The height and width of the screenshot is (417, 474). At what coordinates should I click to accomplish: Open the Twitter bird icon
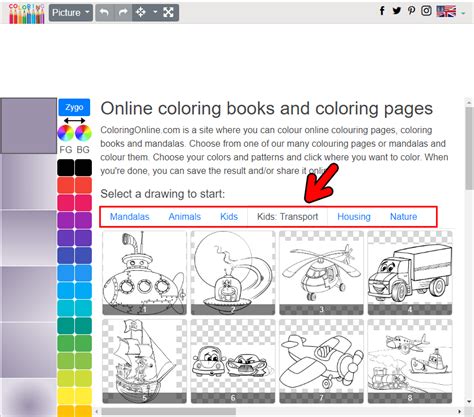pyautogui.click(x=397, y=11)
